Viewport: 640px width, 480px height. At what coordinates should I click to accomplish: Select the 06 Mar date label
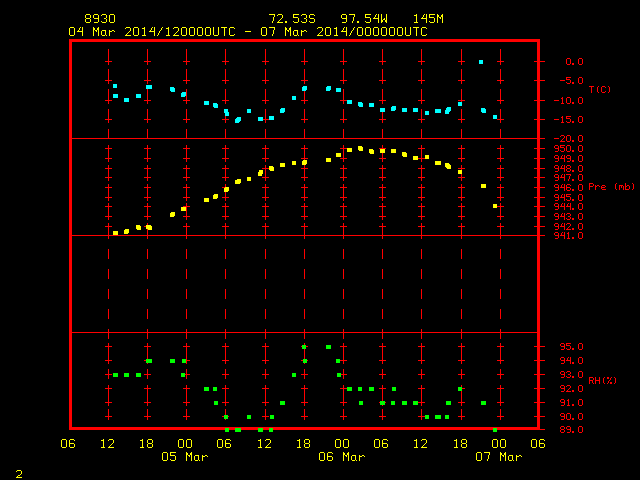342,457
